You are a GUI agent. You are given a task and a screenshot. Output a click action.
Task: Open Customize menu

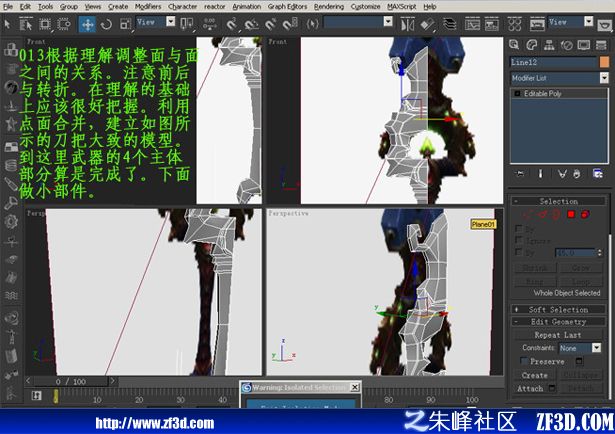click(365, 7)
